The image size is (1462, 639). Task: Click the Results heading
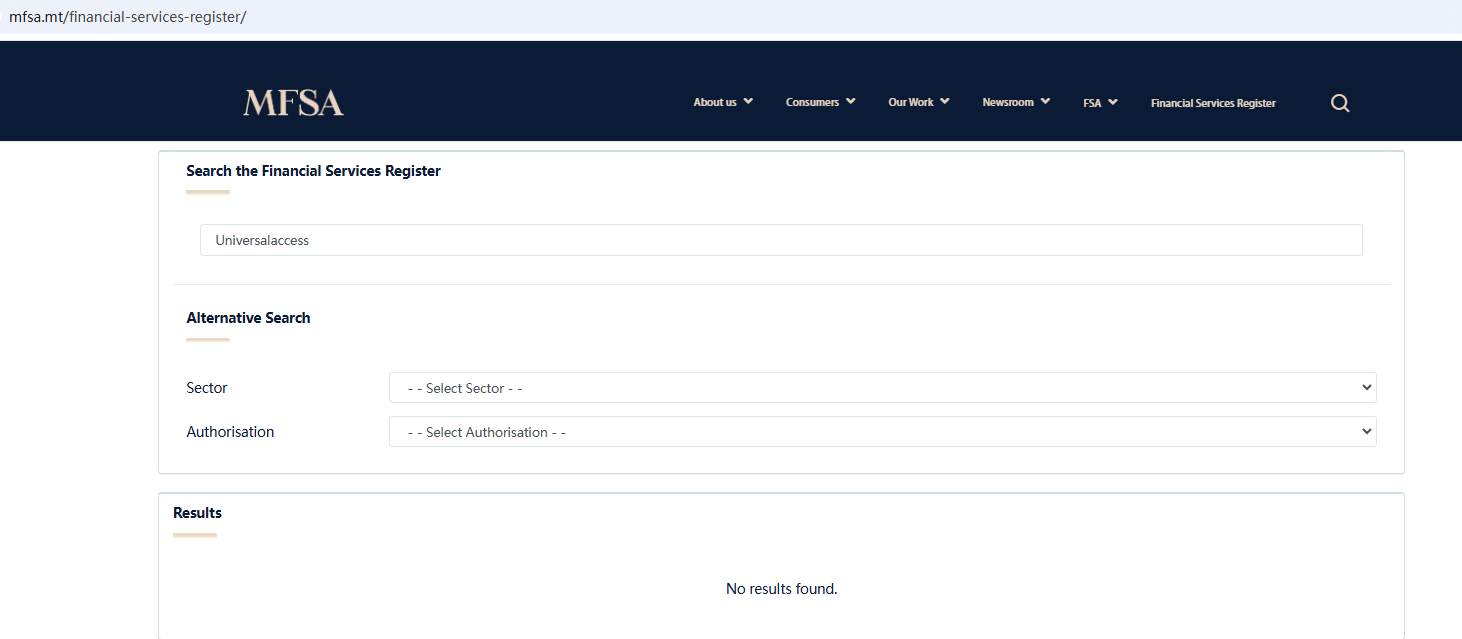point(197,513)
